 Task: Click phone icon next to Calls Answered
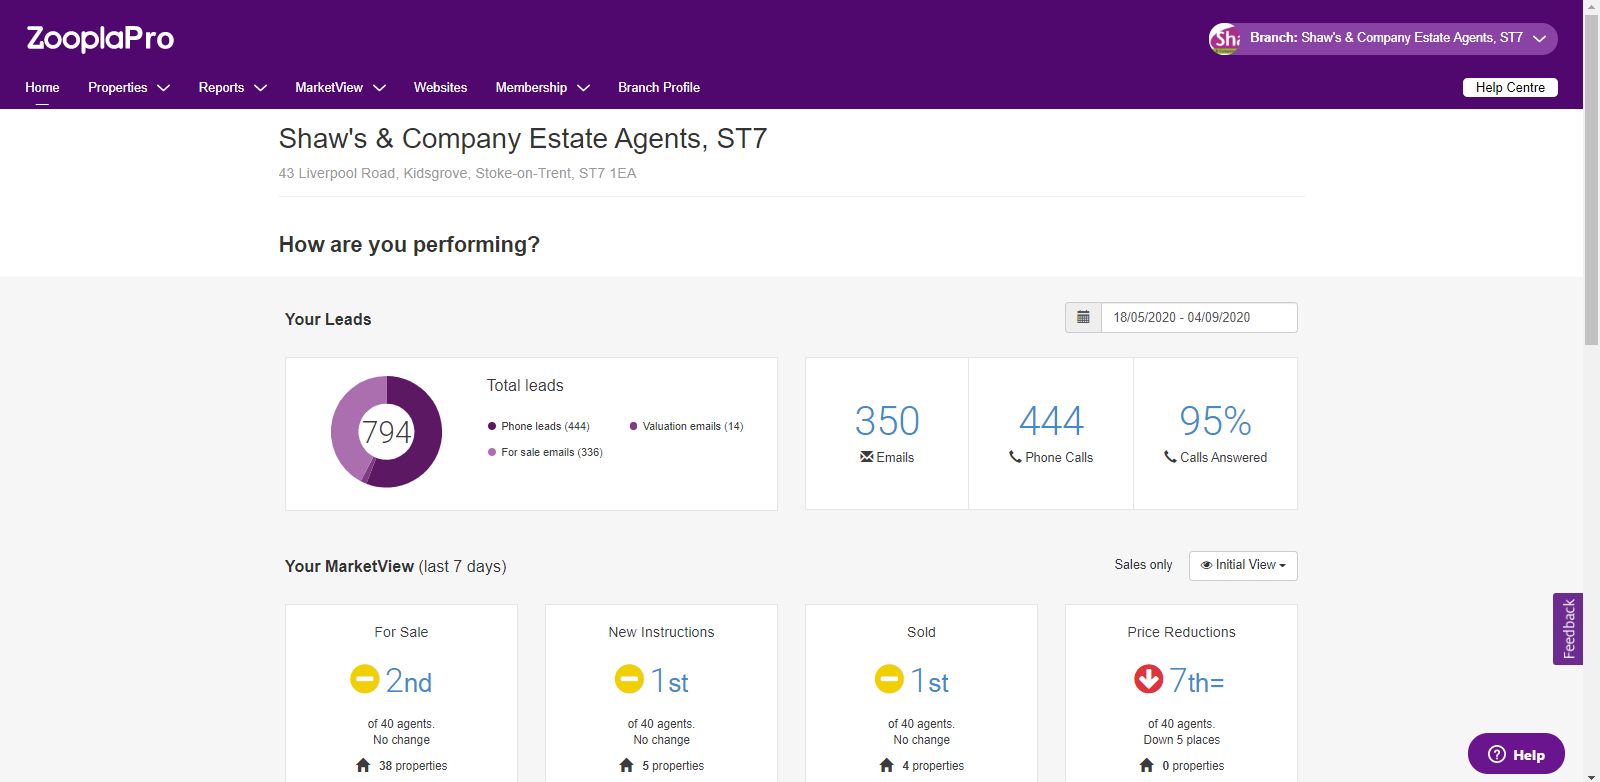click(x=1170, y=457)
